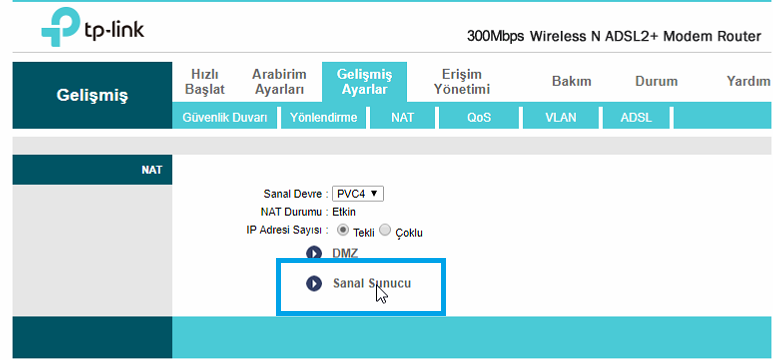Screen dimensions: 773x360
Task: Select the Tekli radio button
Action: [x=343, y=230]
